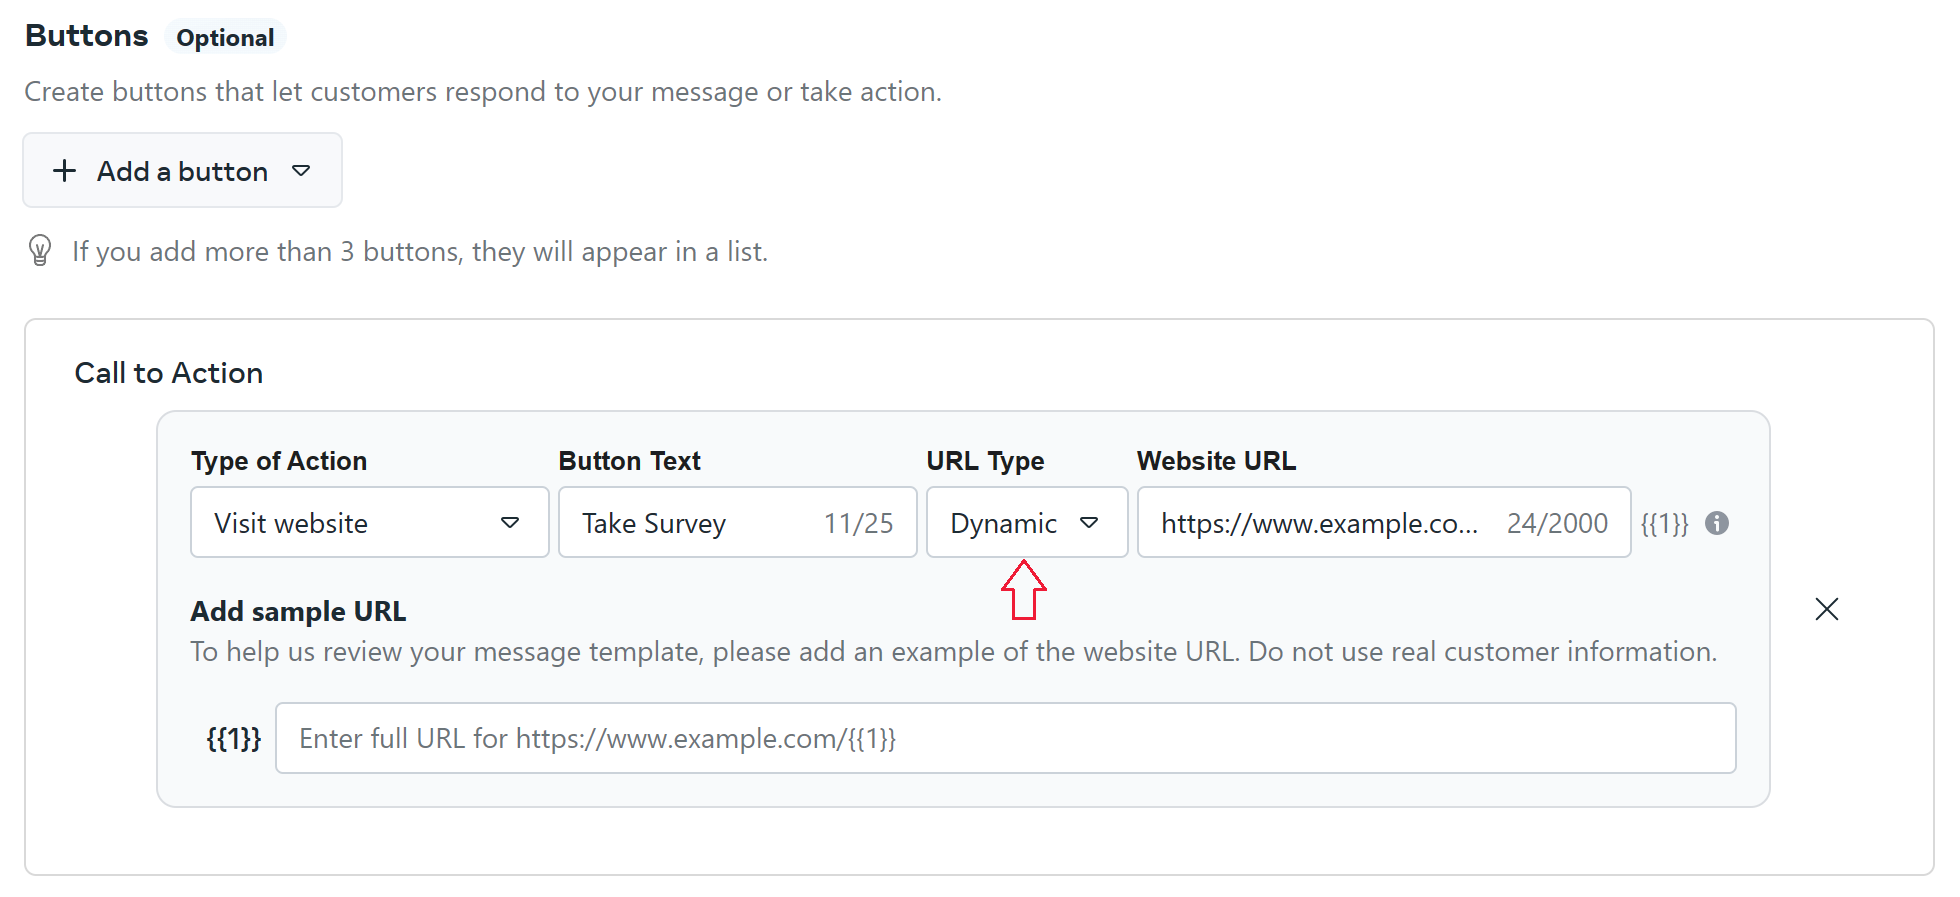
Task: Click the Buttons section title
Action: [87, 36]
